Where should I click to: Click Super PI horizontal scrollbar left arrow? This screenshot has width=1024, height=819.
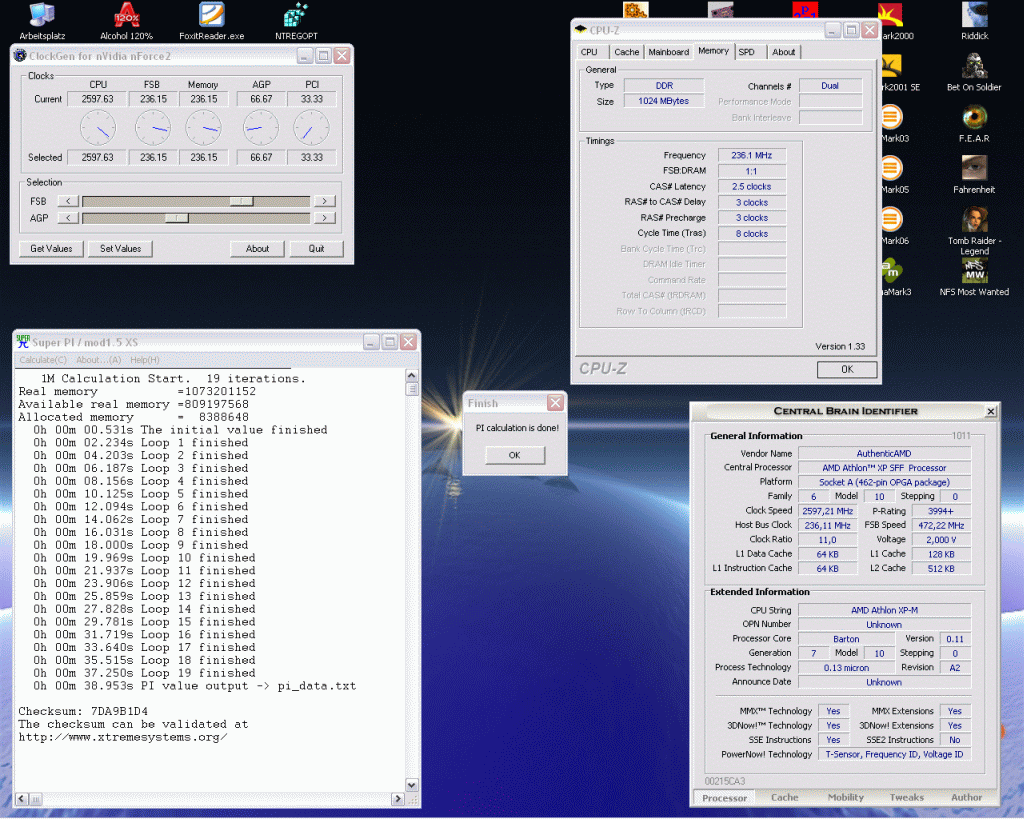point(22,799)
